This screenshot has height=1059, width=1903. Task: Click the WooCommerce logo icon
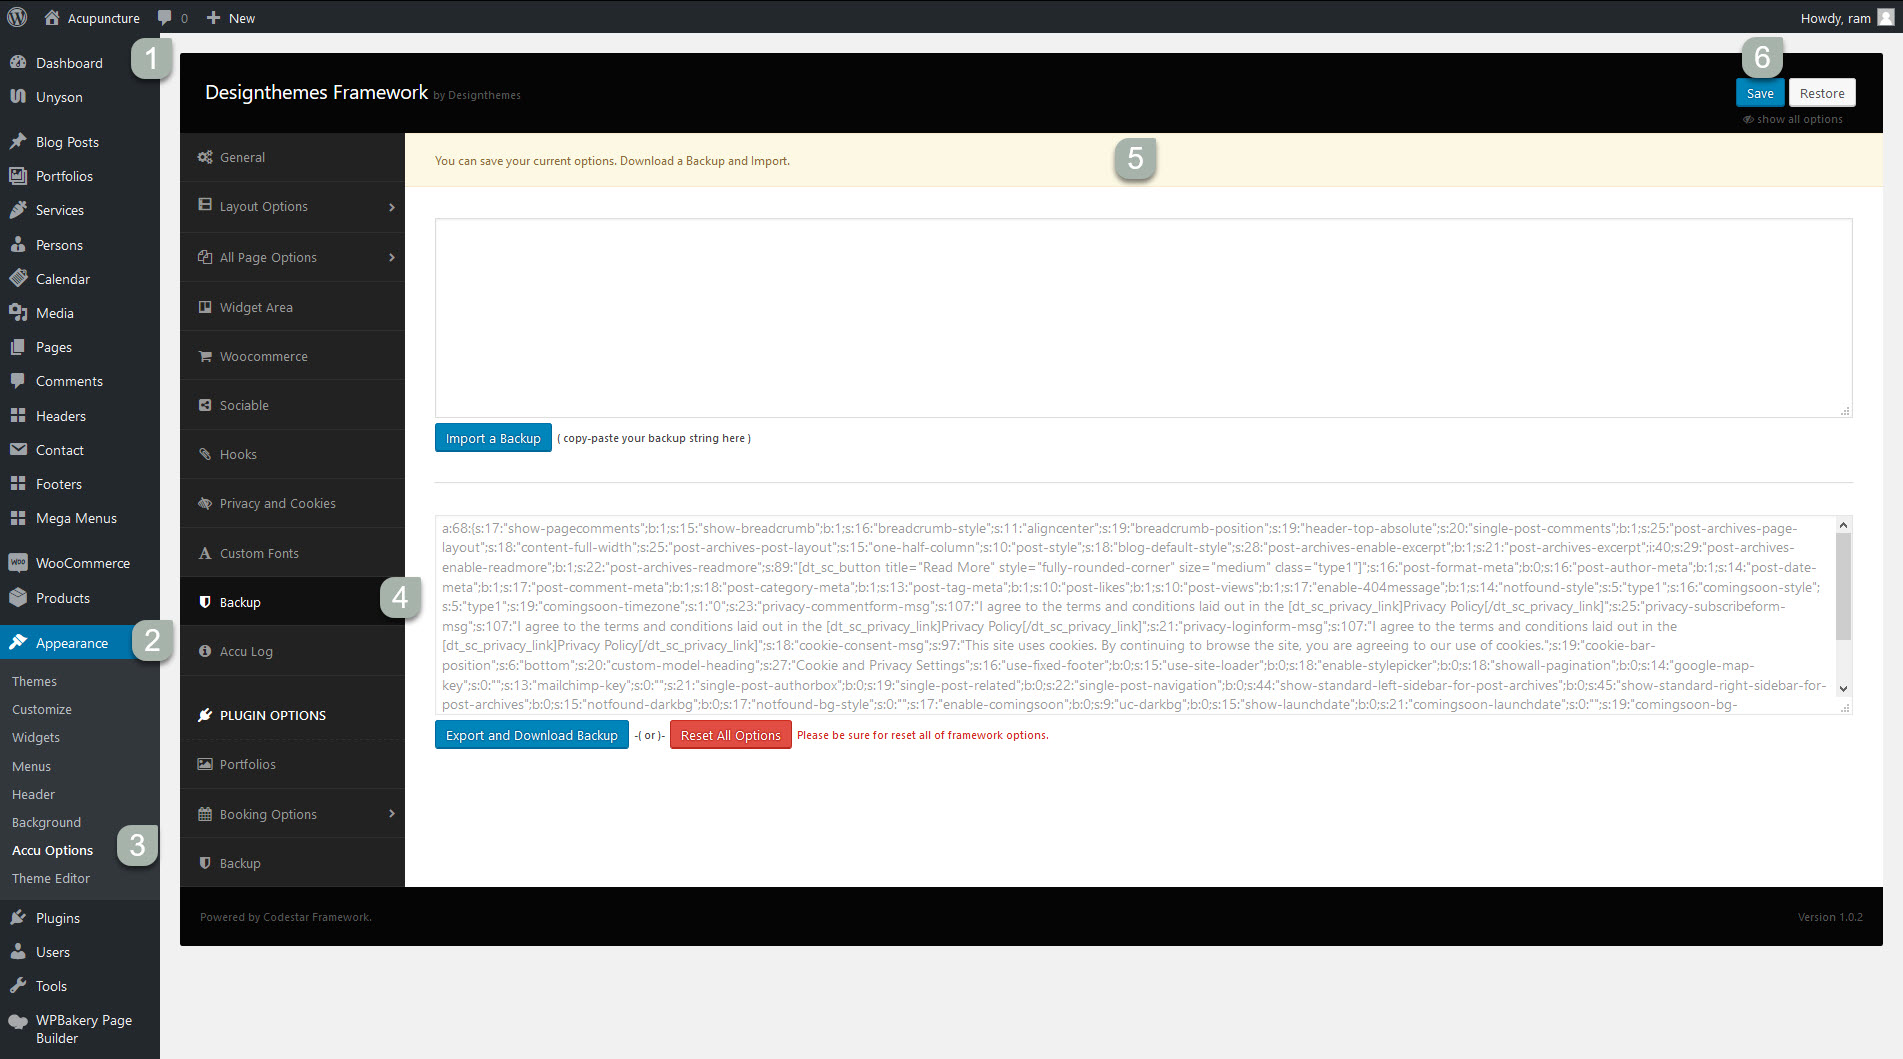[18, 562]
